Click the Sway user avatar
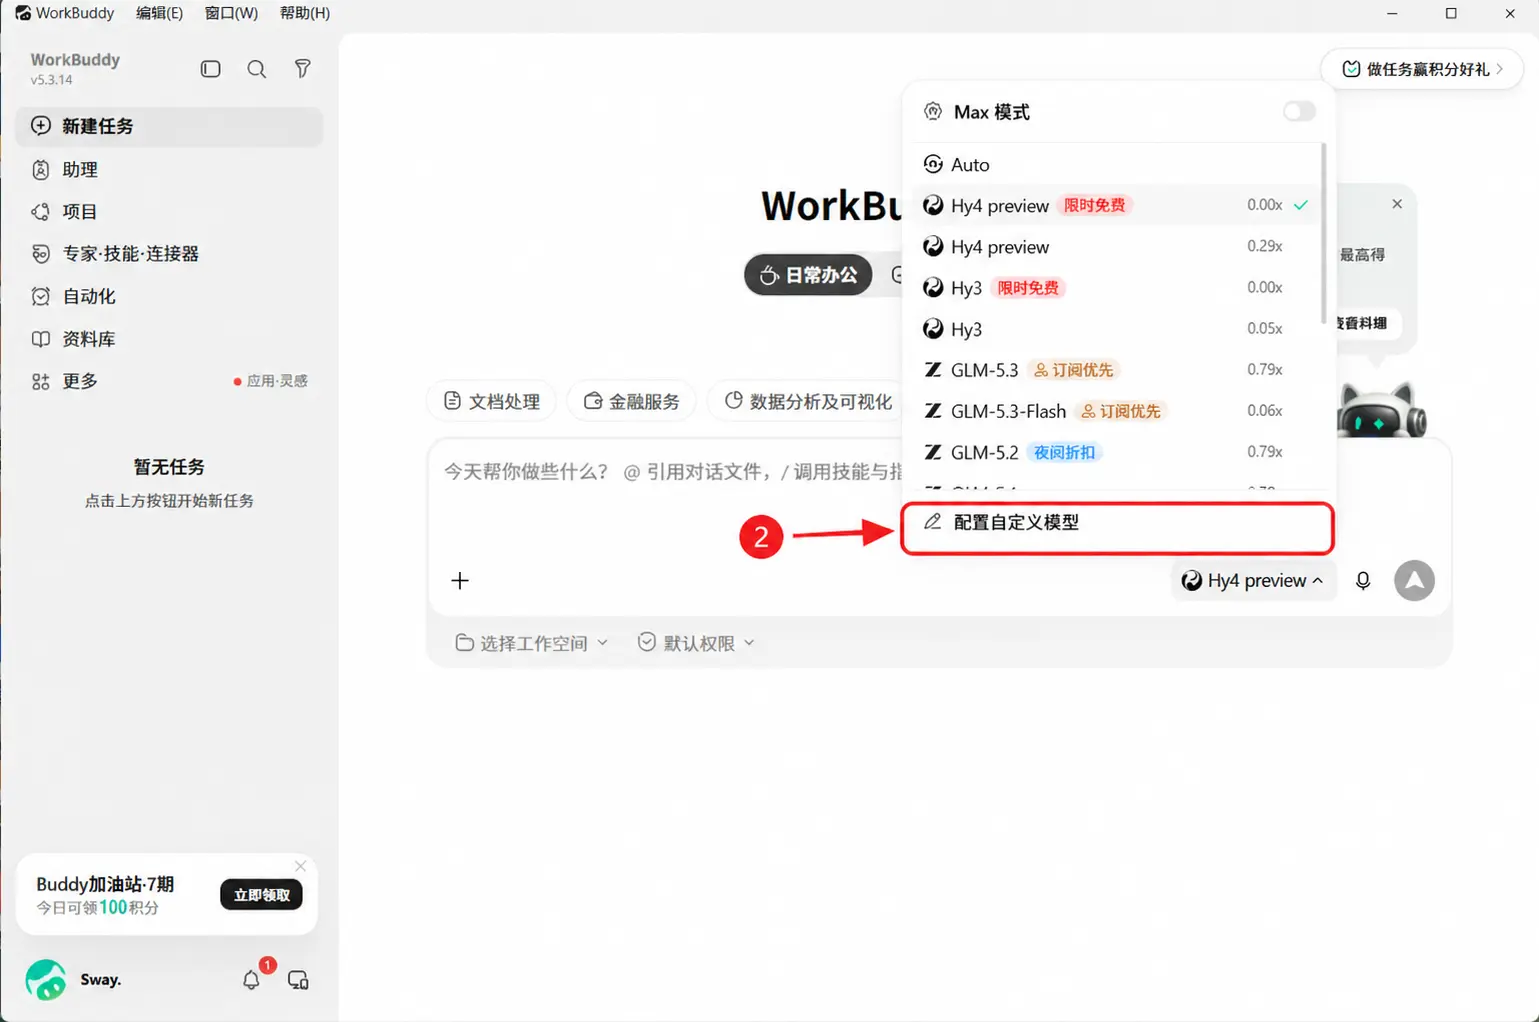This screenshot has width=1539, height=1022. (46, 980)
